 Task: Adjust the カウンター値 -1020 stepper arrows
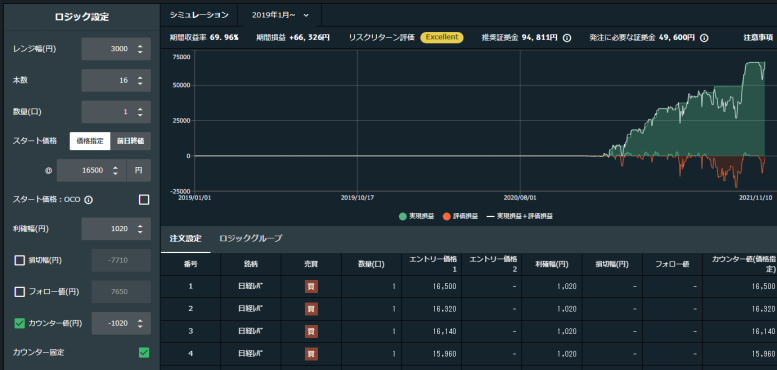pos(140,323)
